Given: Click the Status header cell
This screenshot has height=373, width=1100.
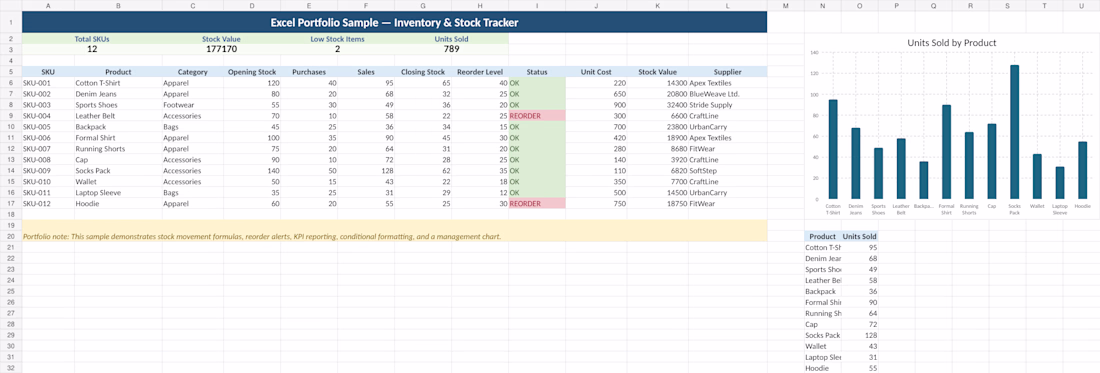Looking at the screenshot, I should 537,72.
